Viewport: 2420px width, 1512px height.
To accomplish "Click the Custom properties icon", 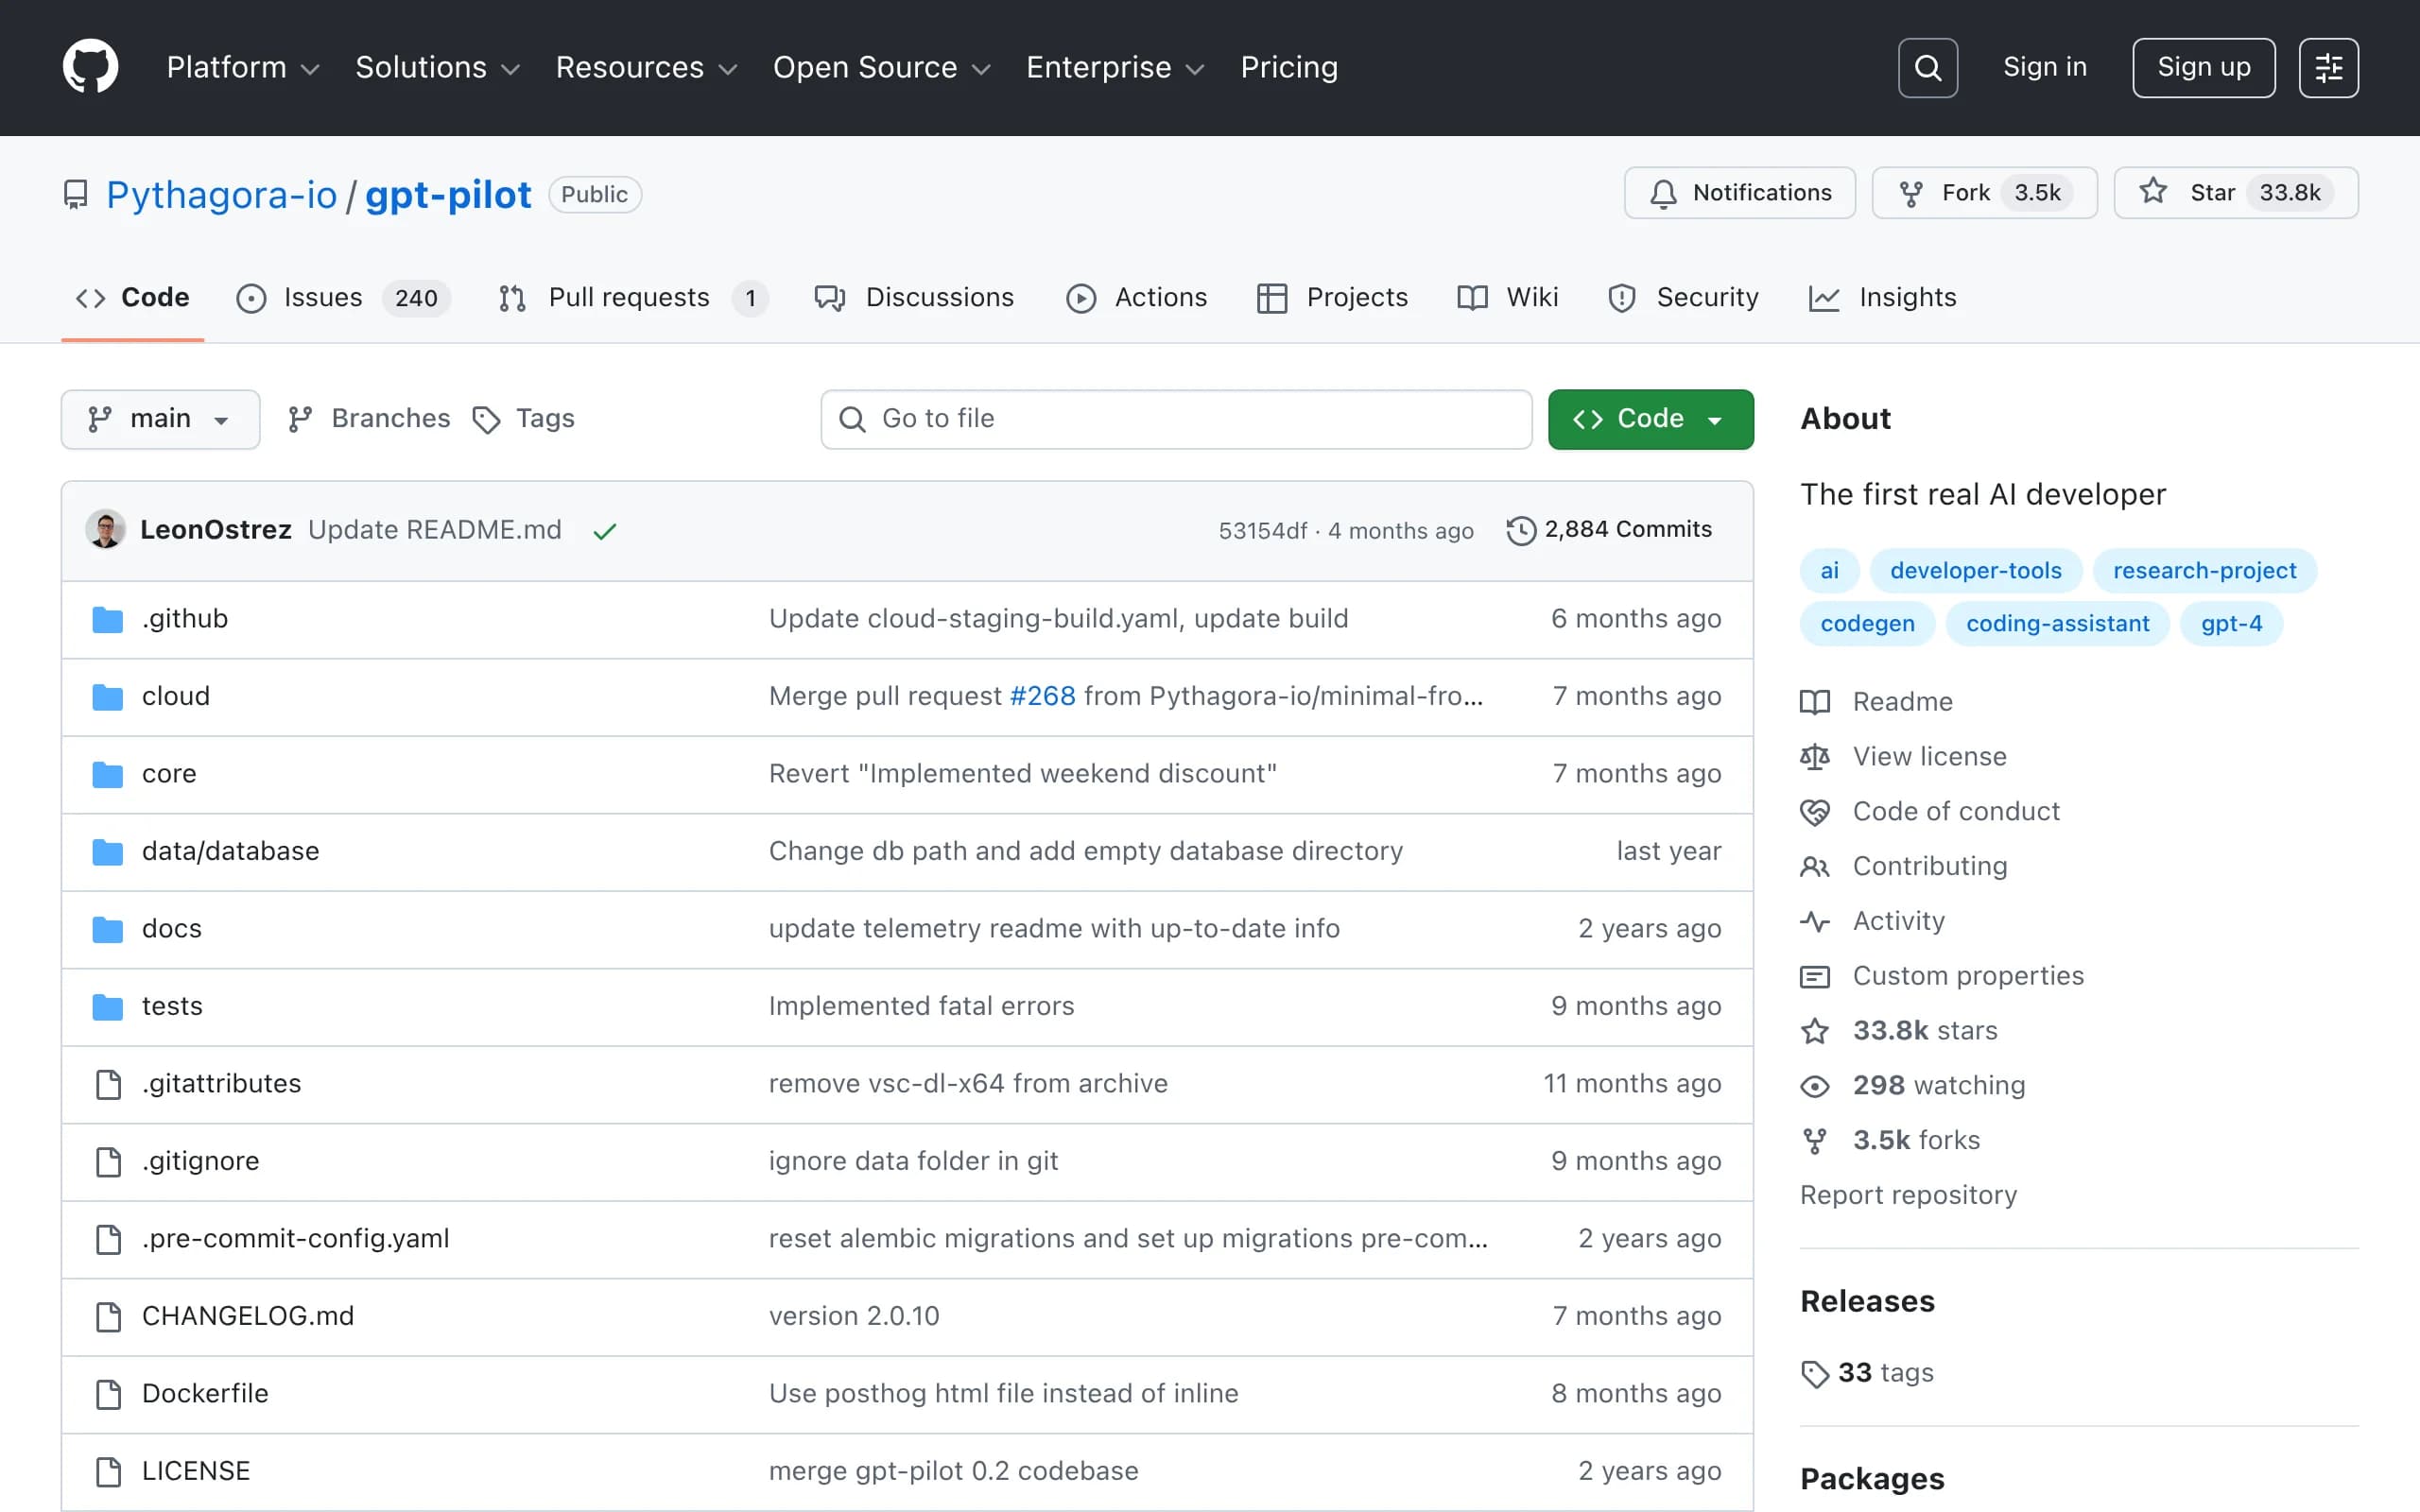I will tap(1815, 976).
